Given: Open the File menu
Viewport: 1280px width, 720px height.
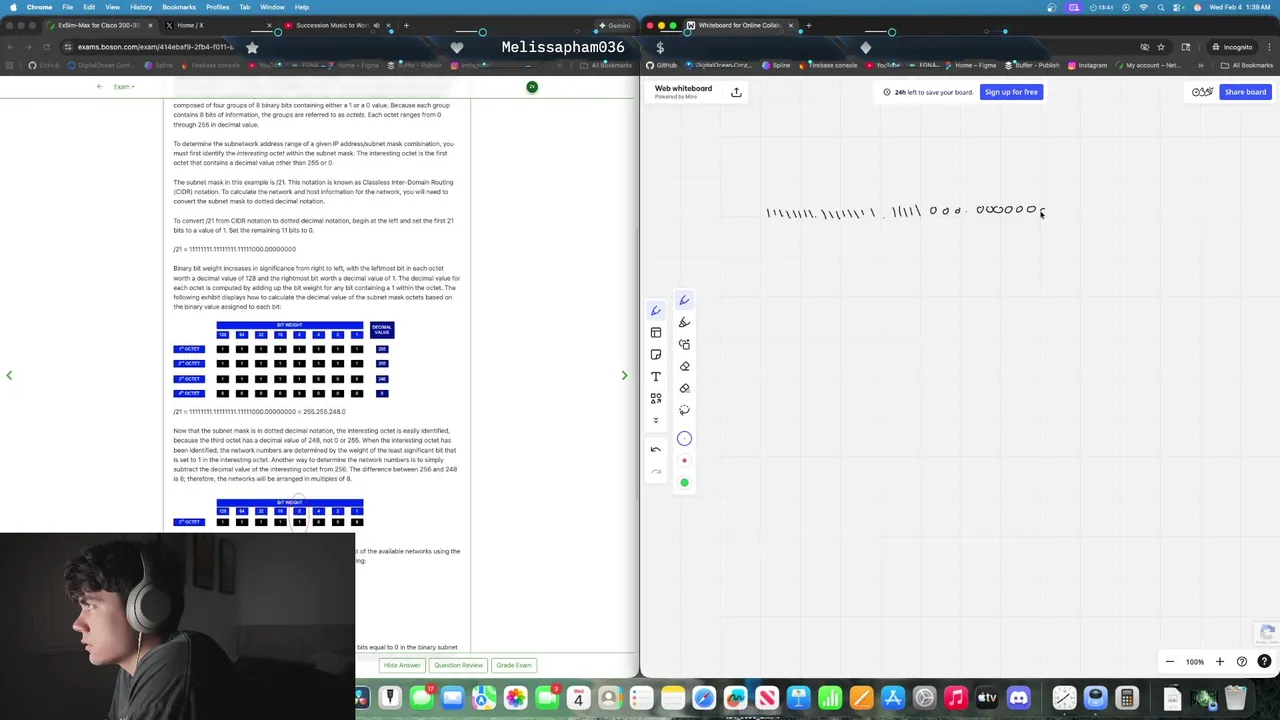Looking at the screenshot, I should pos(67,7).
